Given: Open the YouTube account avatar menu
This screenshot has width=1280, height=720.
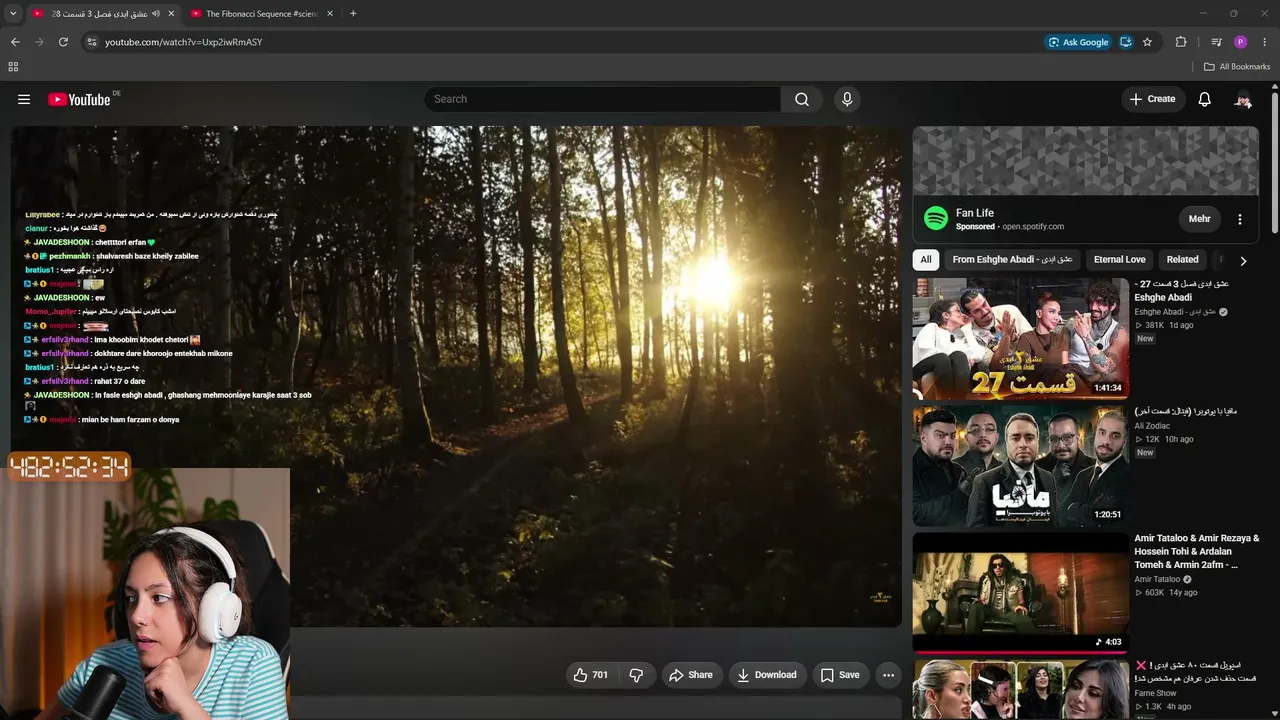Looking at the screenshot, I should click(1243, 99).
